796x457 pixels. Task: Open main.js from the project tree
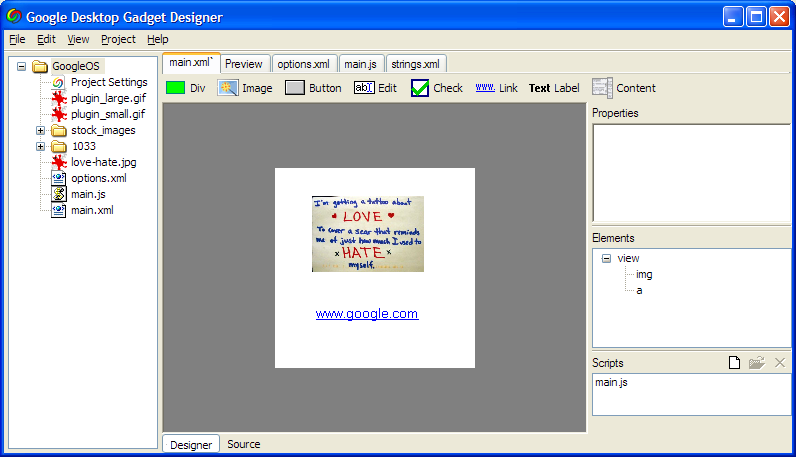(88, 194)
